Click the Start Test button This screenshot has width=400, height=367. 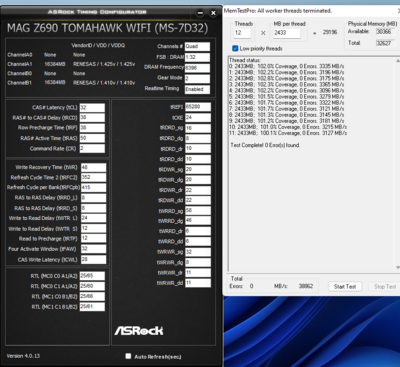coord(345,286)
